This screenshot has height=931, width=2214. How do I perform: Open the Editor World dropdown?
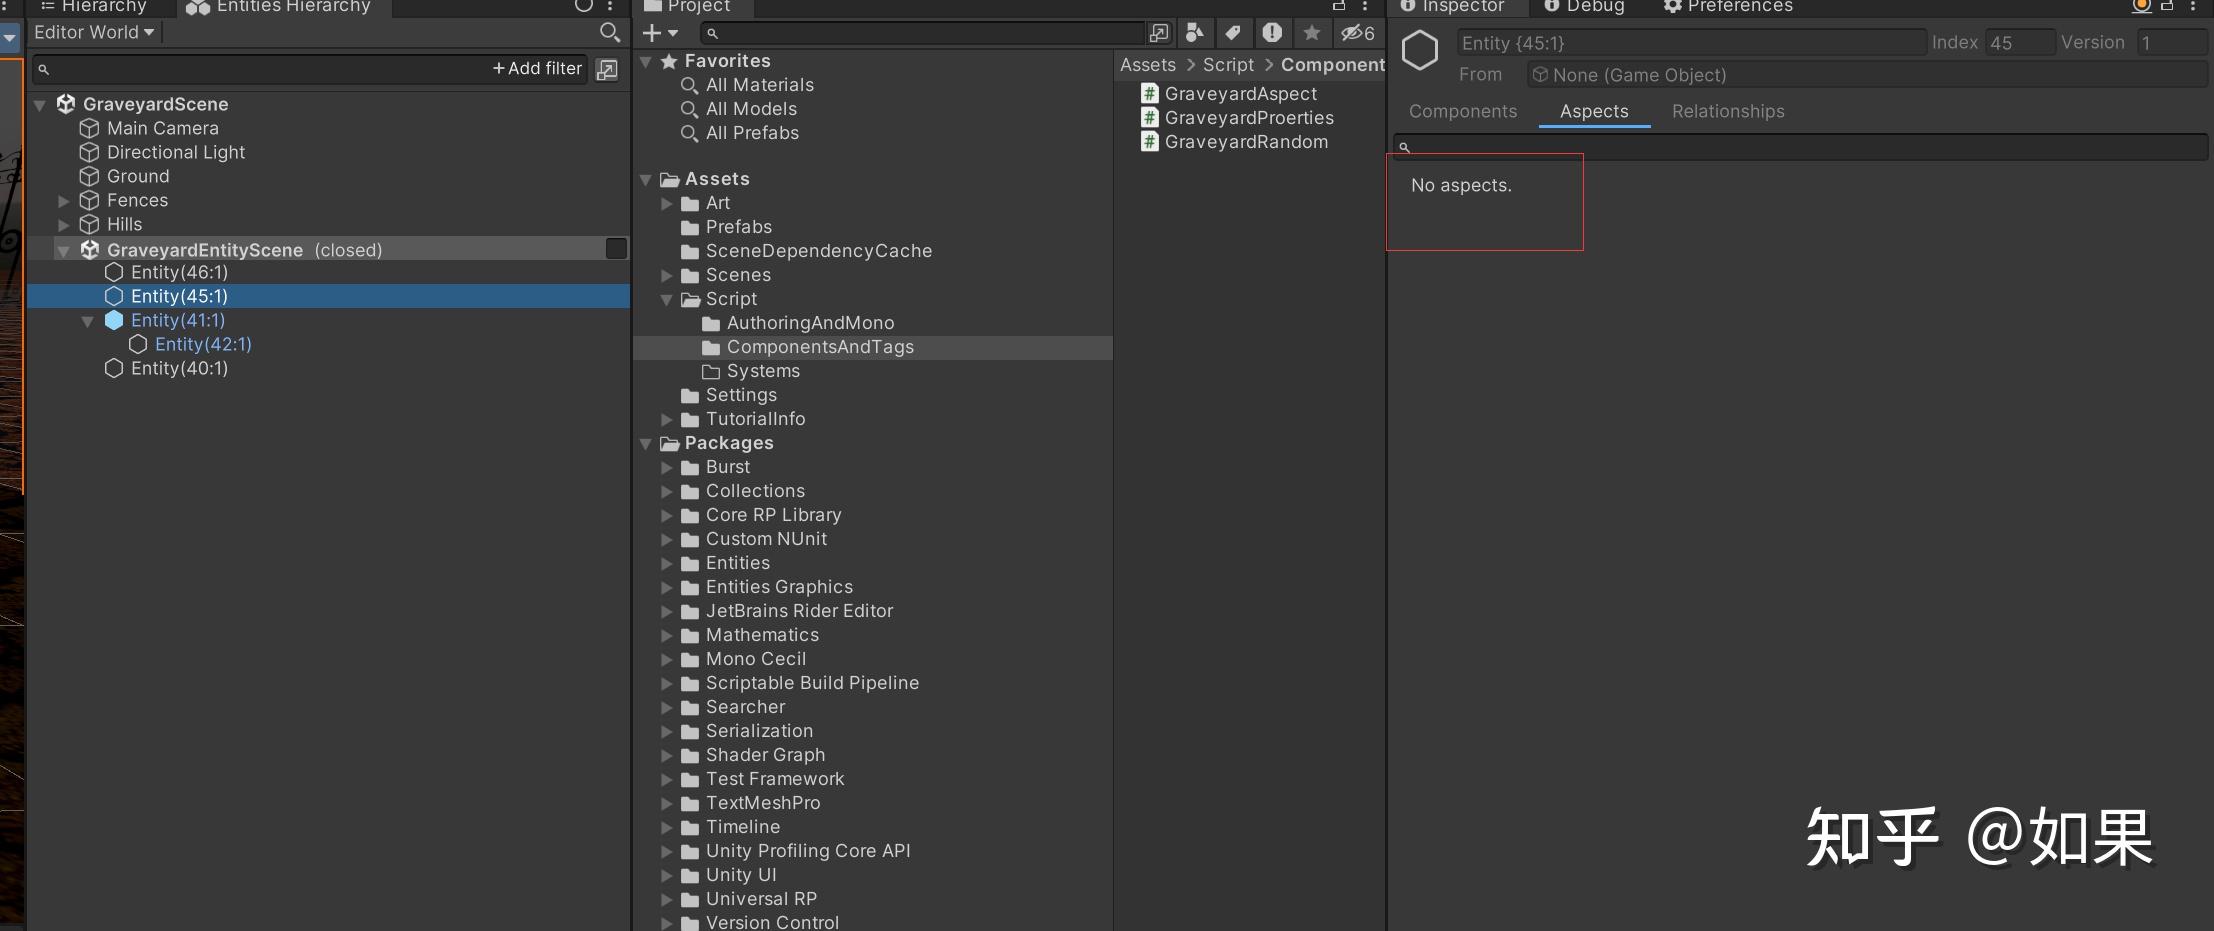94,31
